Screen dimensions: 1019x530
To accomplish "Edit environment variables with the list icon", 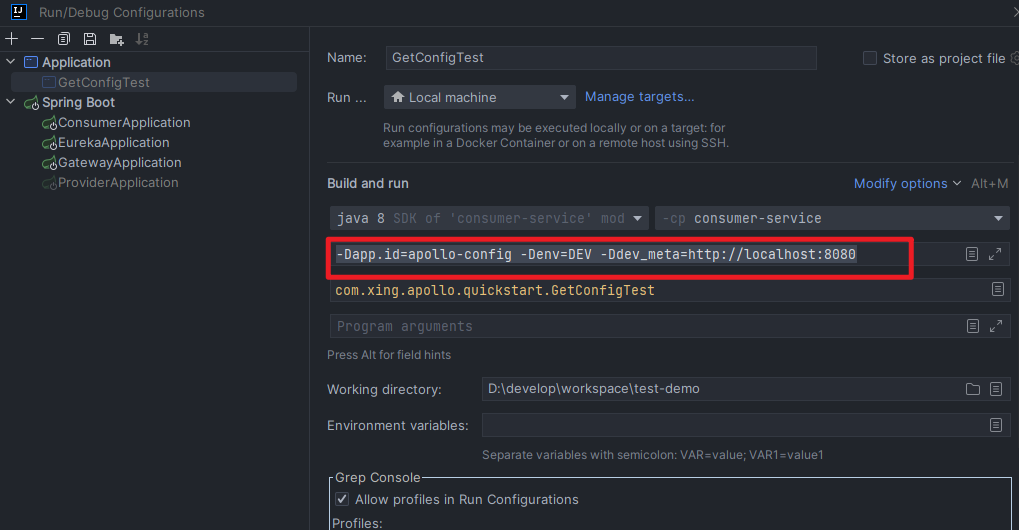I will 996,425.
